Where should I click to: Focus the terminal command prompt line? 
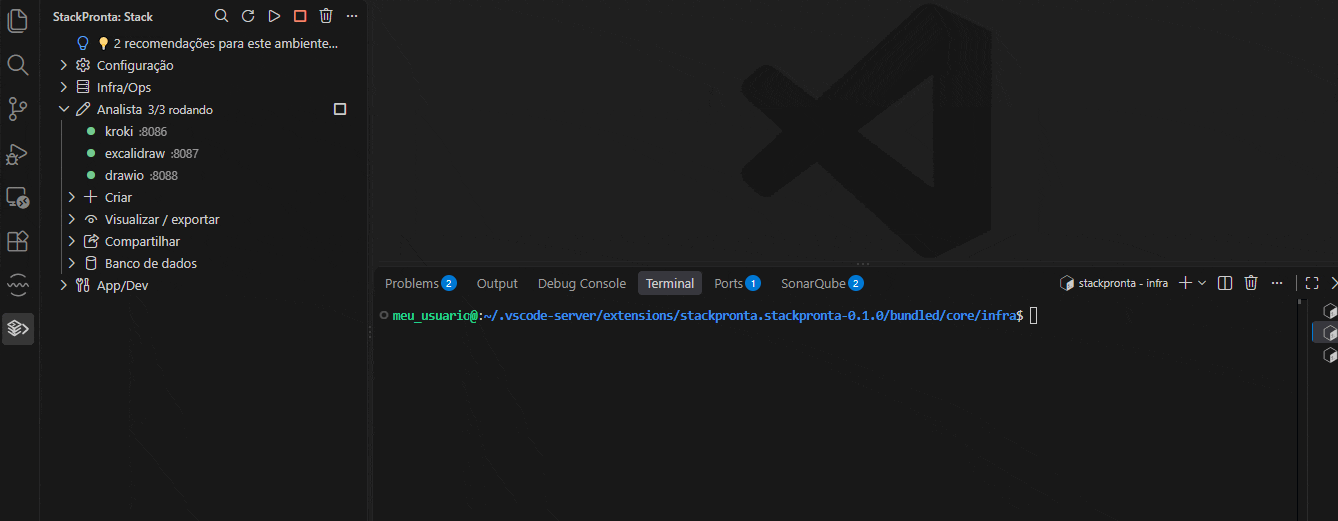pos(716,315)
